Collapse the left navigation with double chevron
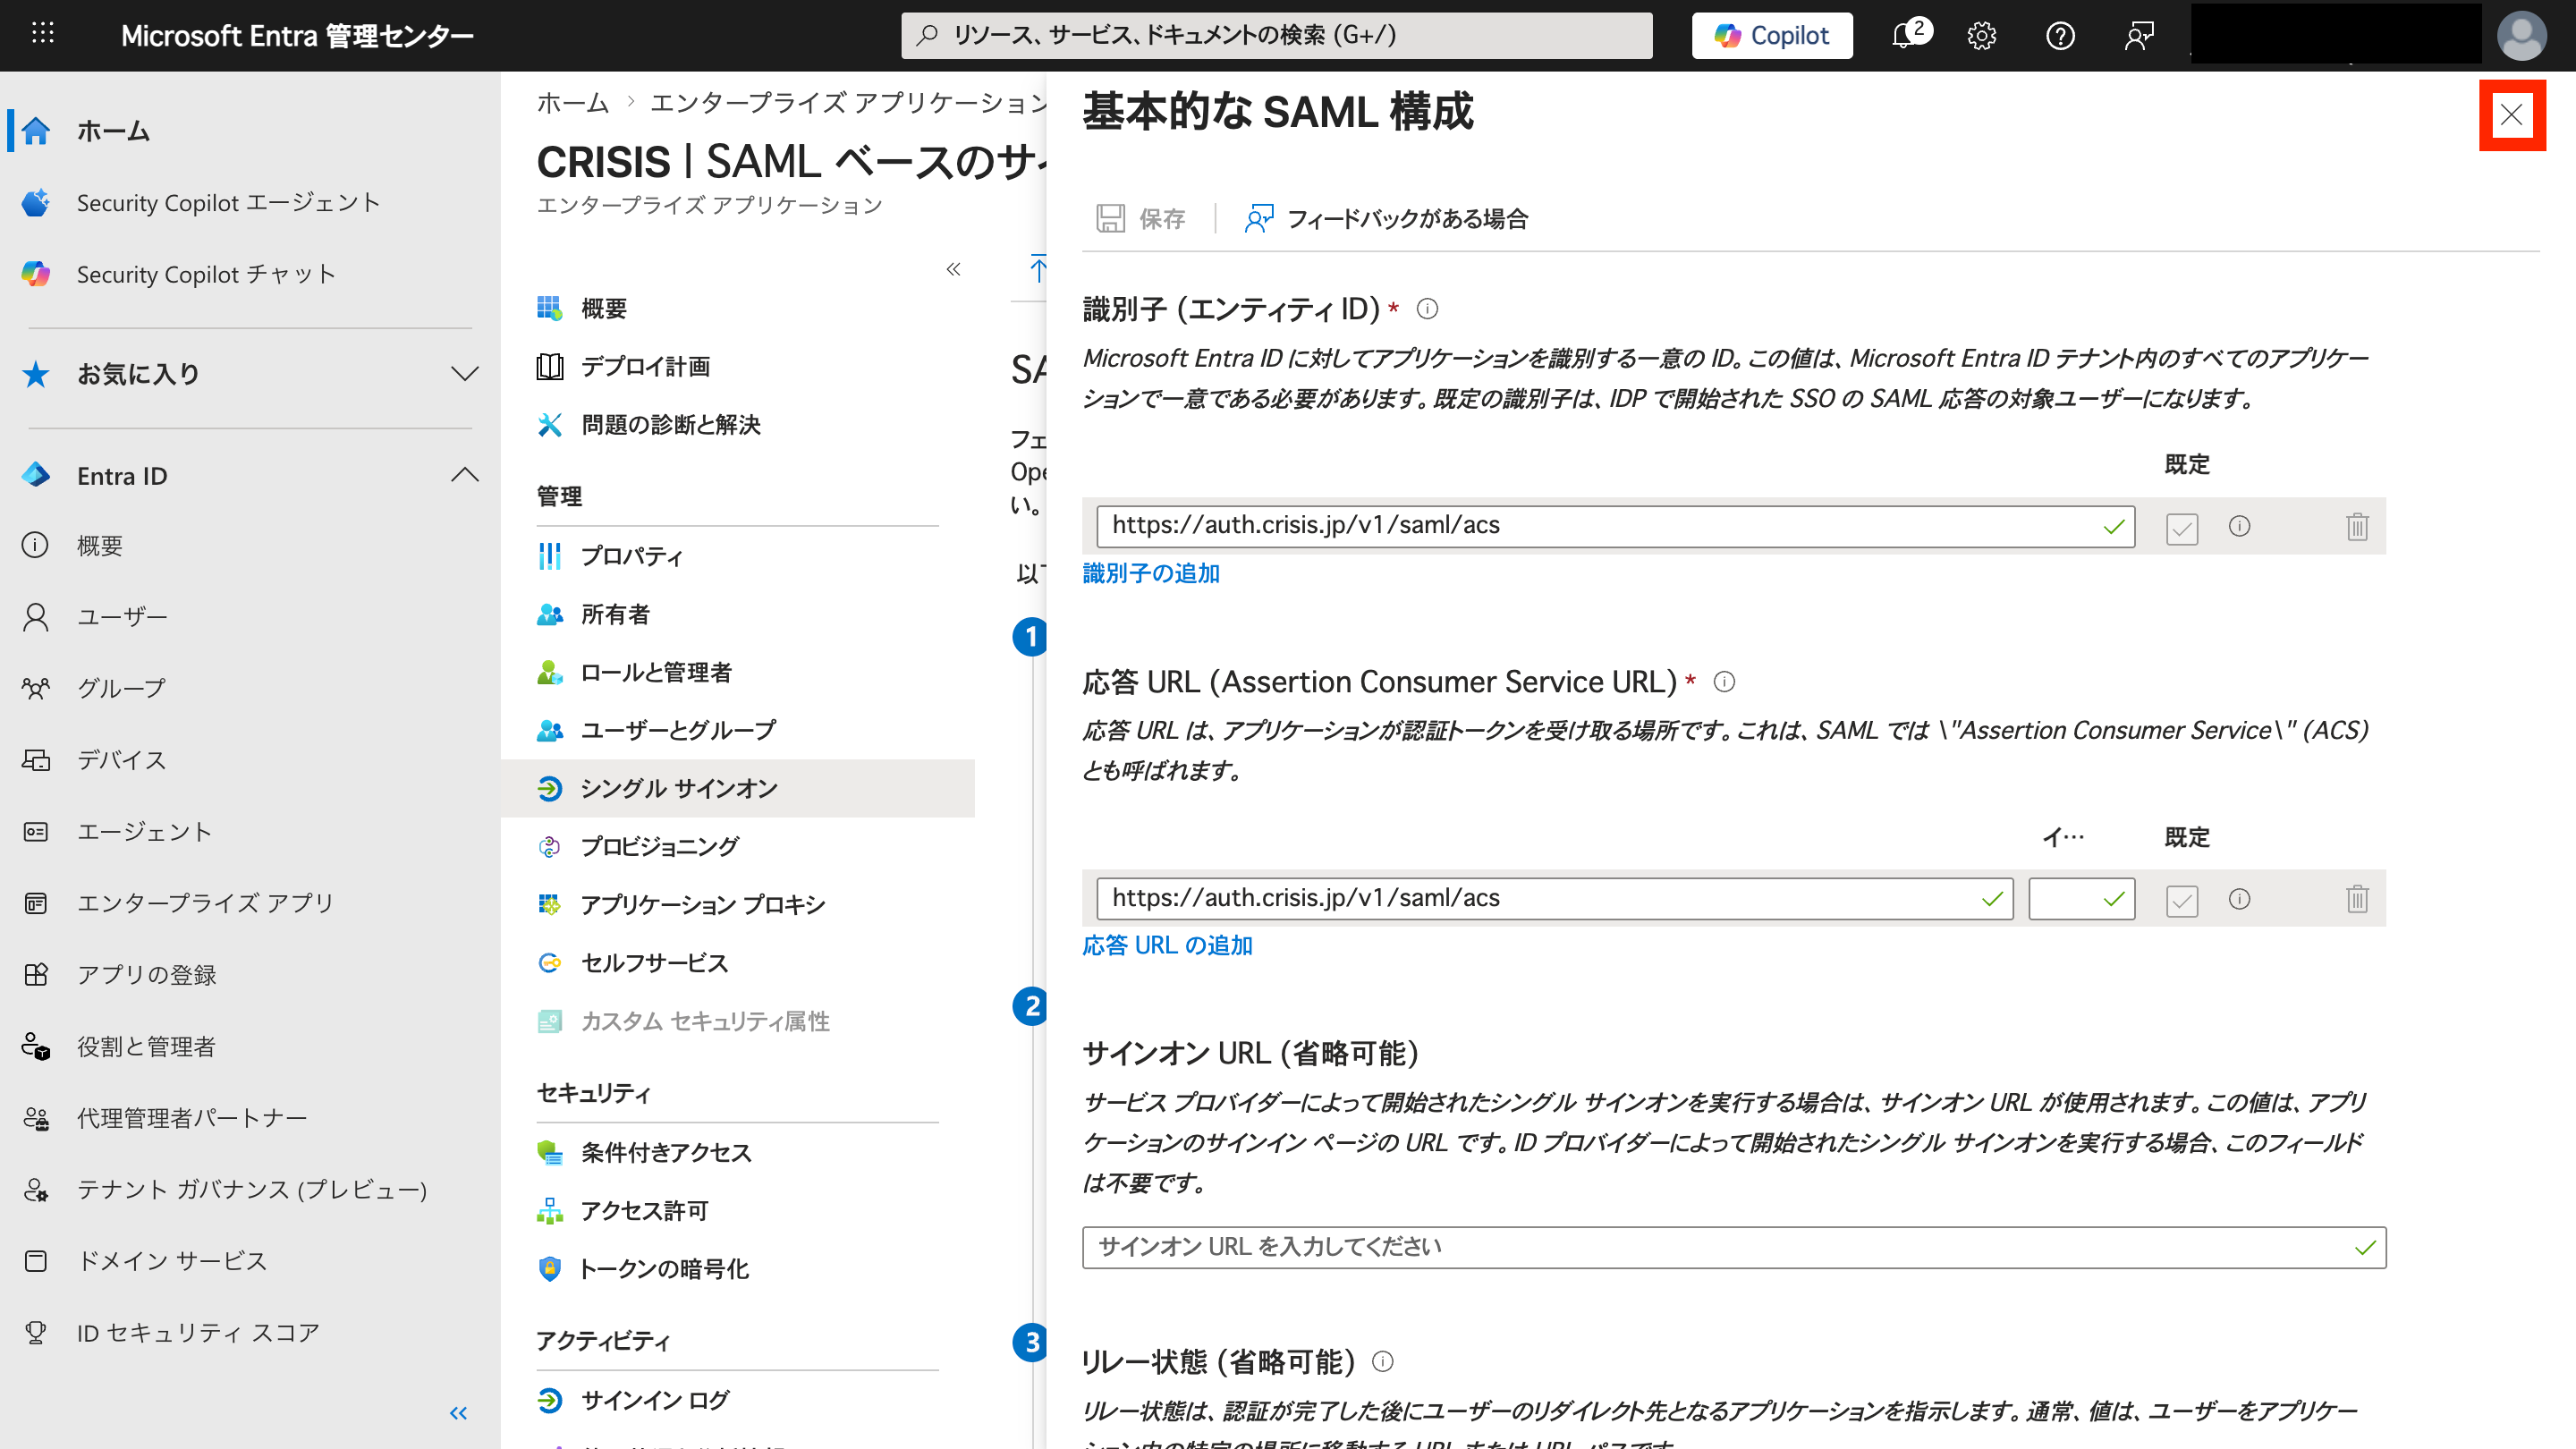 click(x=459, y=1413)
